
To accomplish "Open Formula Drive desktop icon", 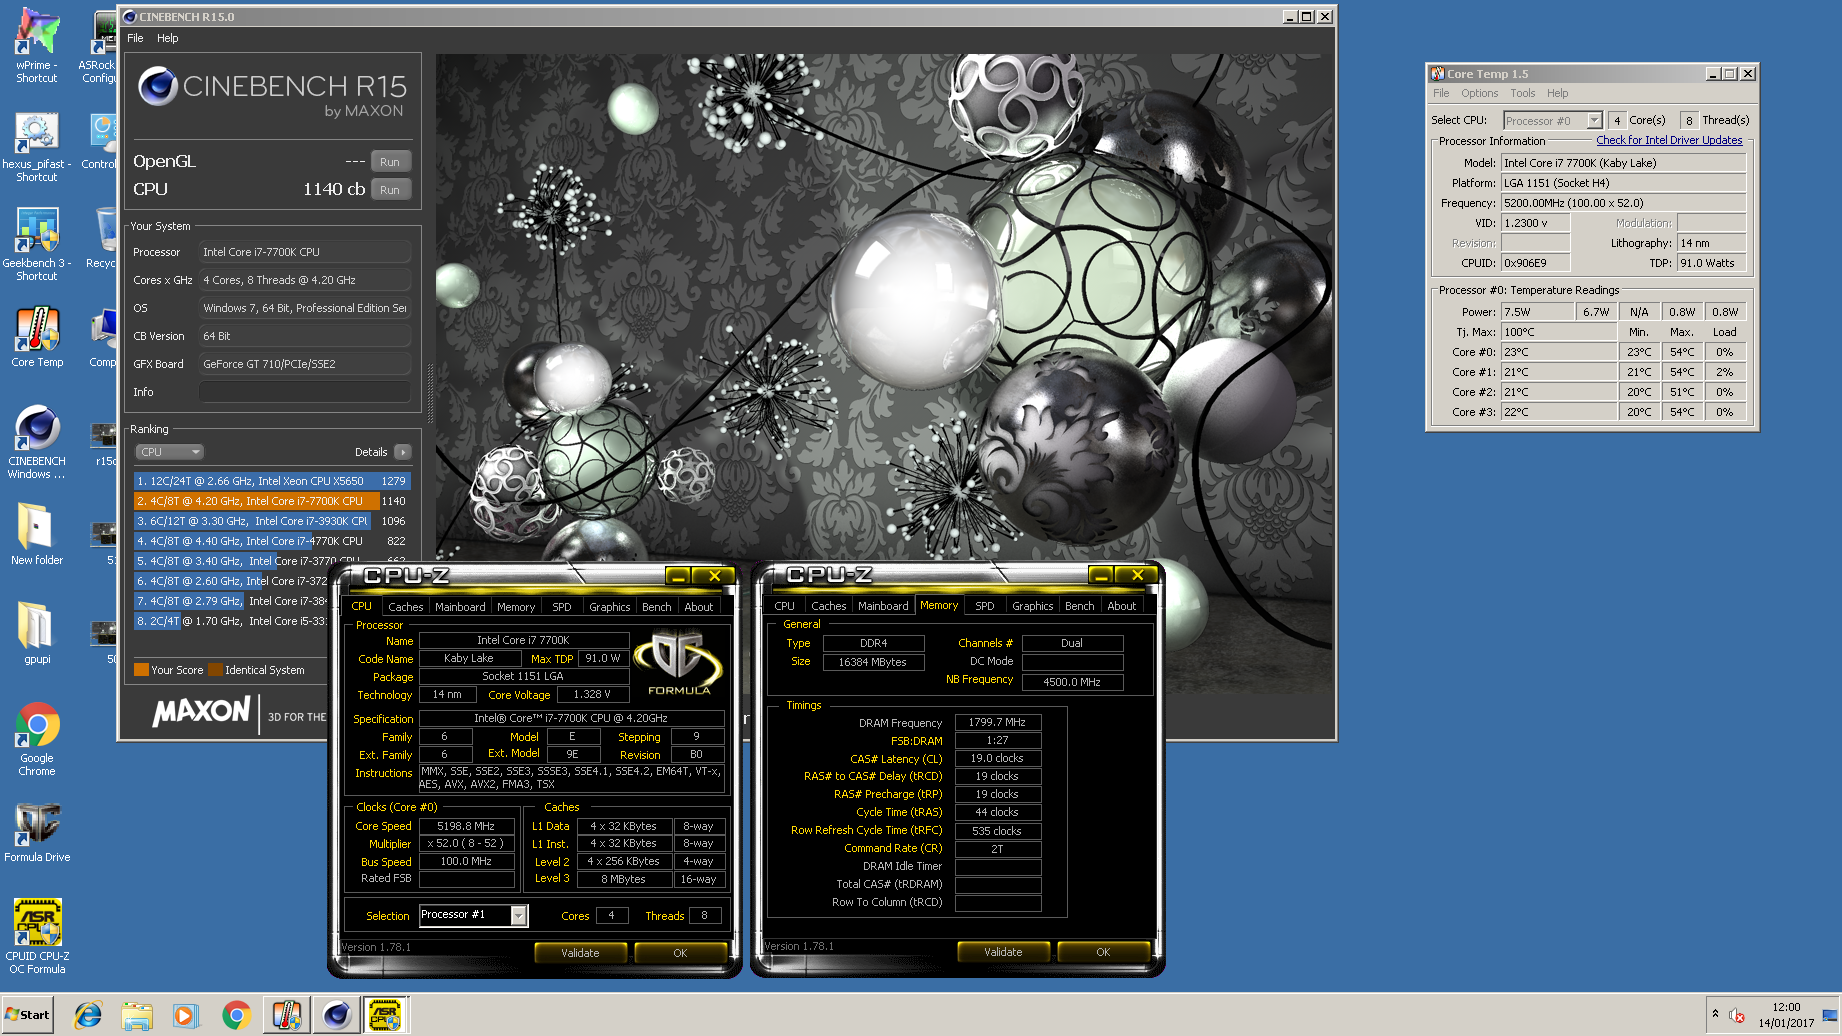I will tap(37, 832).
